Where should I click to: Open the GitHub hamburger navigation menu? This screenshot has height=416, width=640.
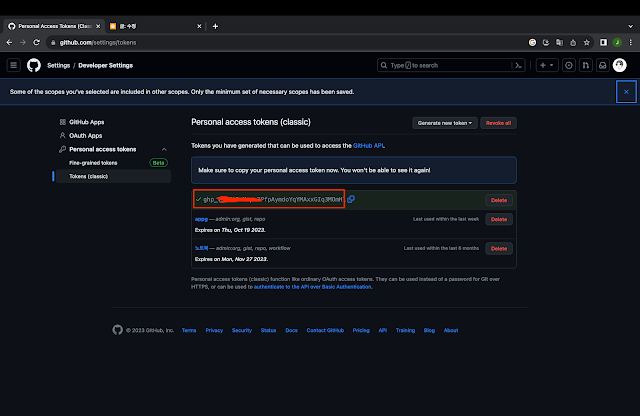click(x=13, y=65)
